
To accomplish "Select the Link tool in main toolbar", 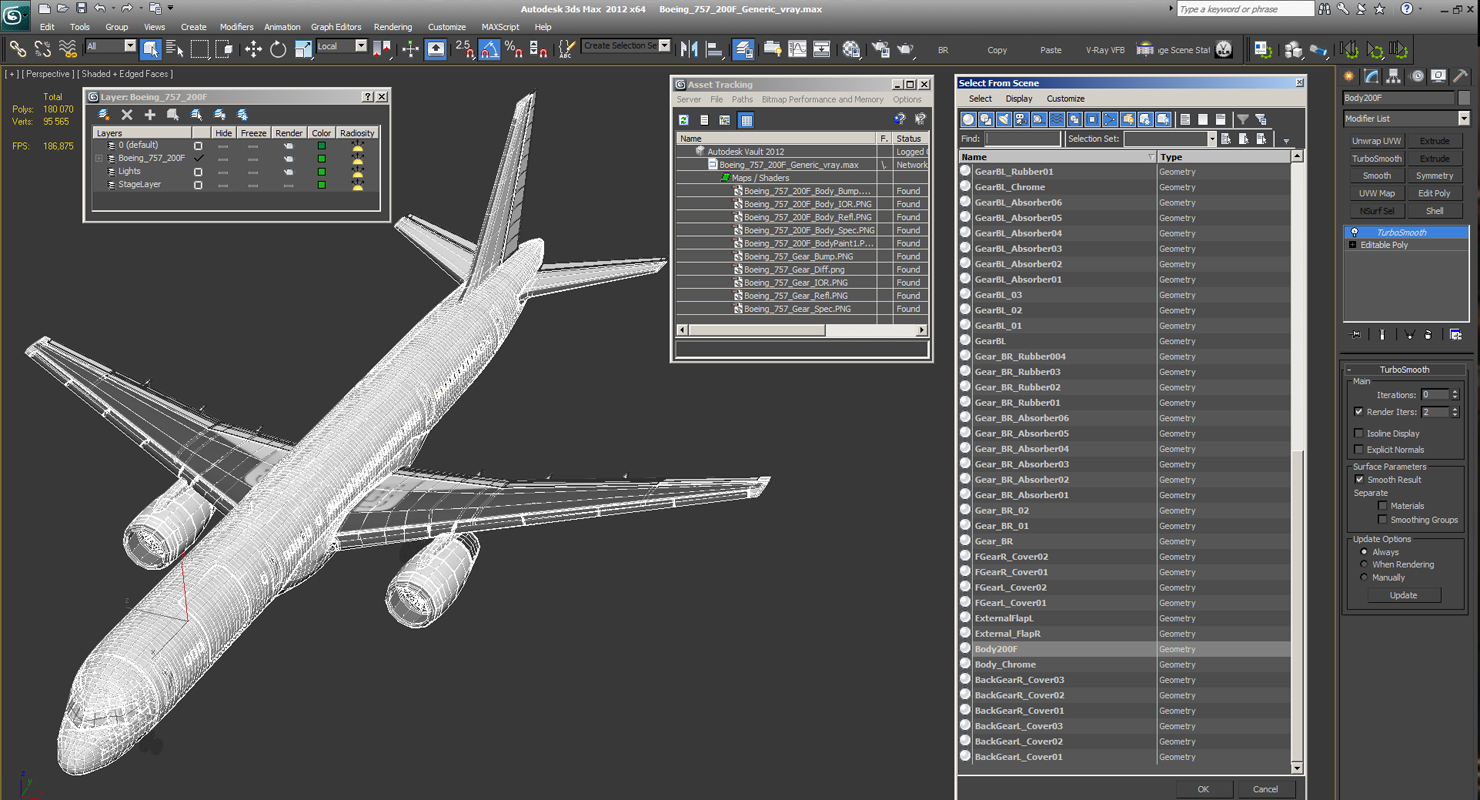I will [17, 48].
